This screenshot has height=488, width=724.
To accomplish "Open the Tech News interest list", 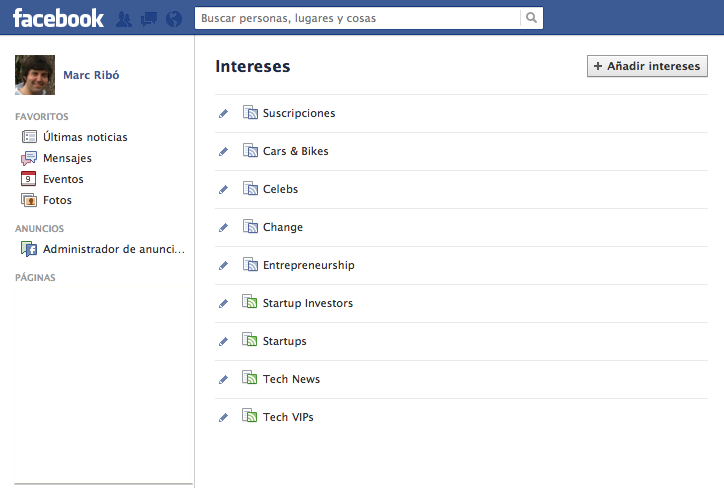I will click(291, 379).
